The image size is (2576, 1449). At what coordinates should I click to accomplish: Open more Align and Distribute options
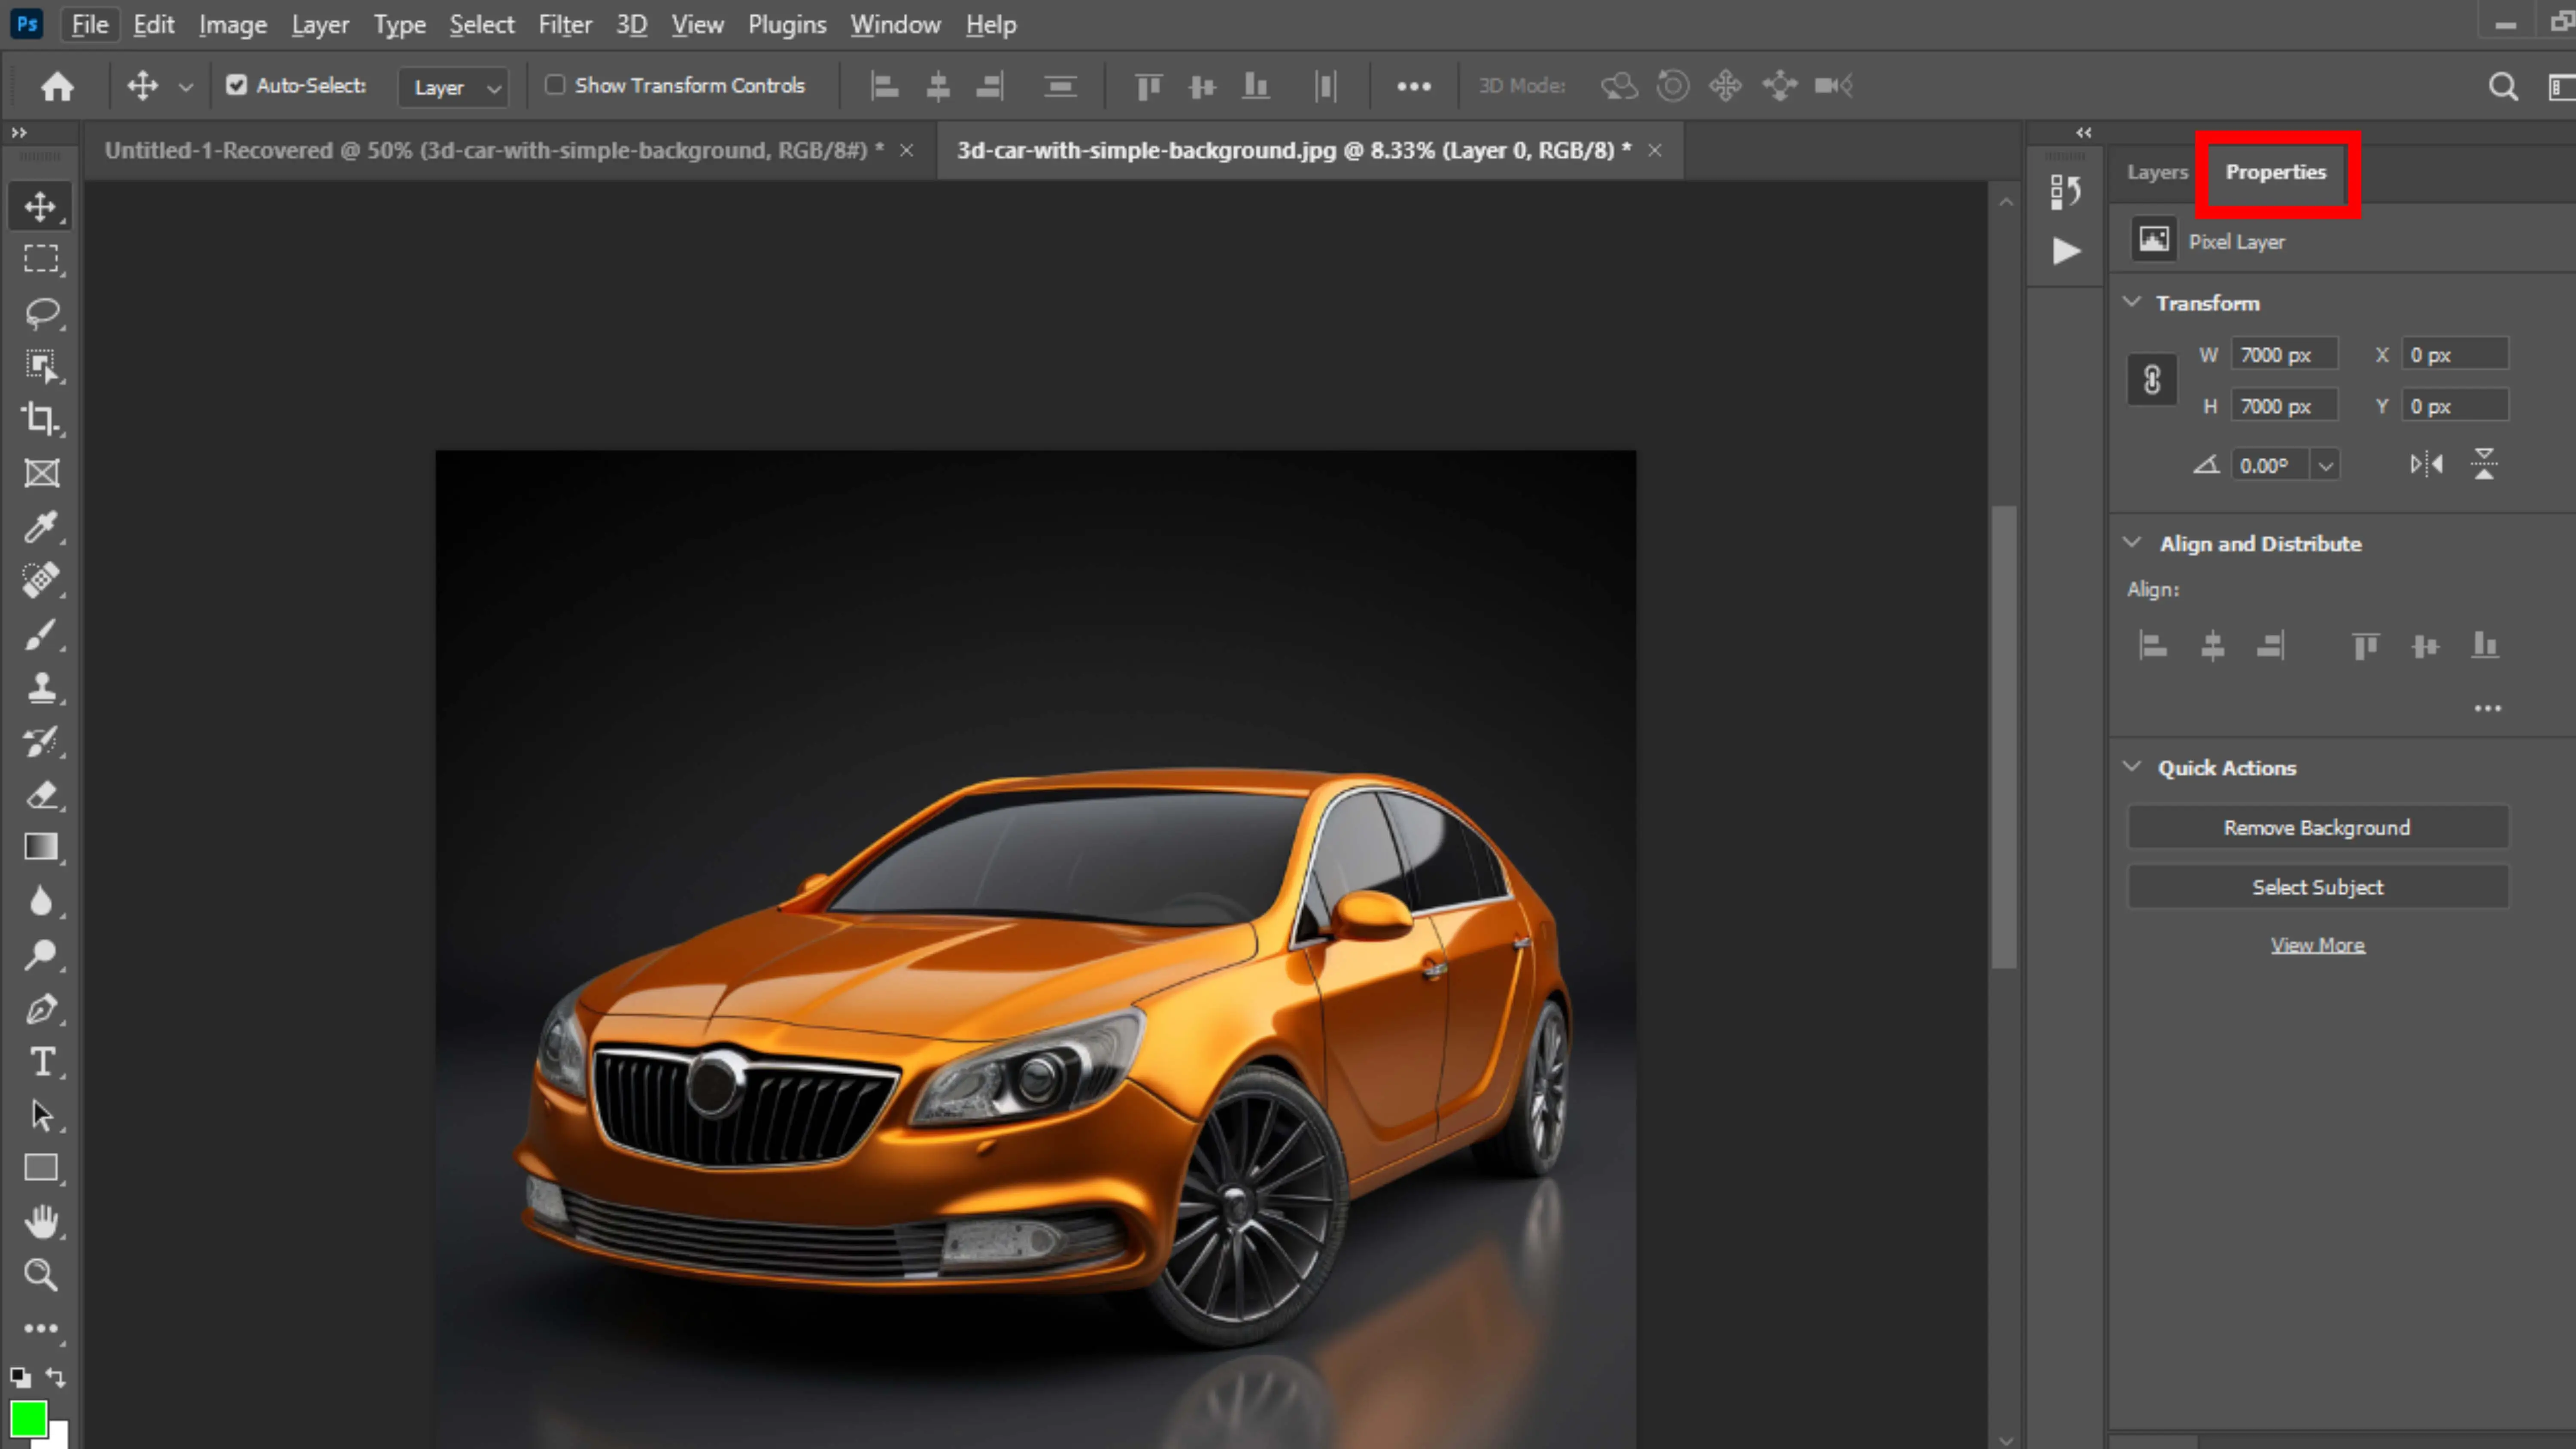(x=2487, y=708)
